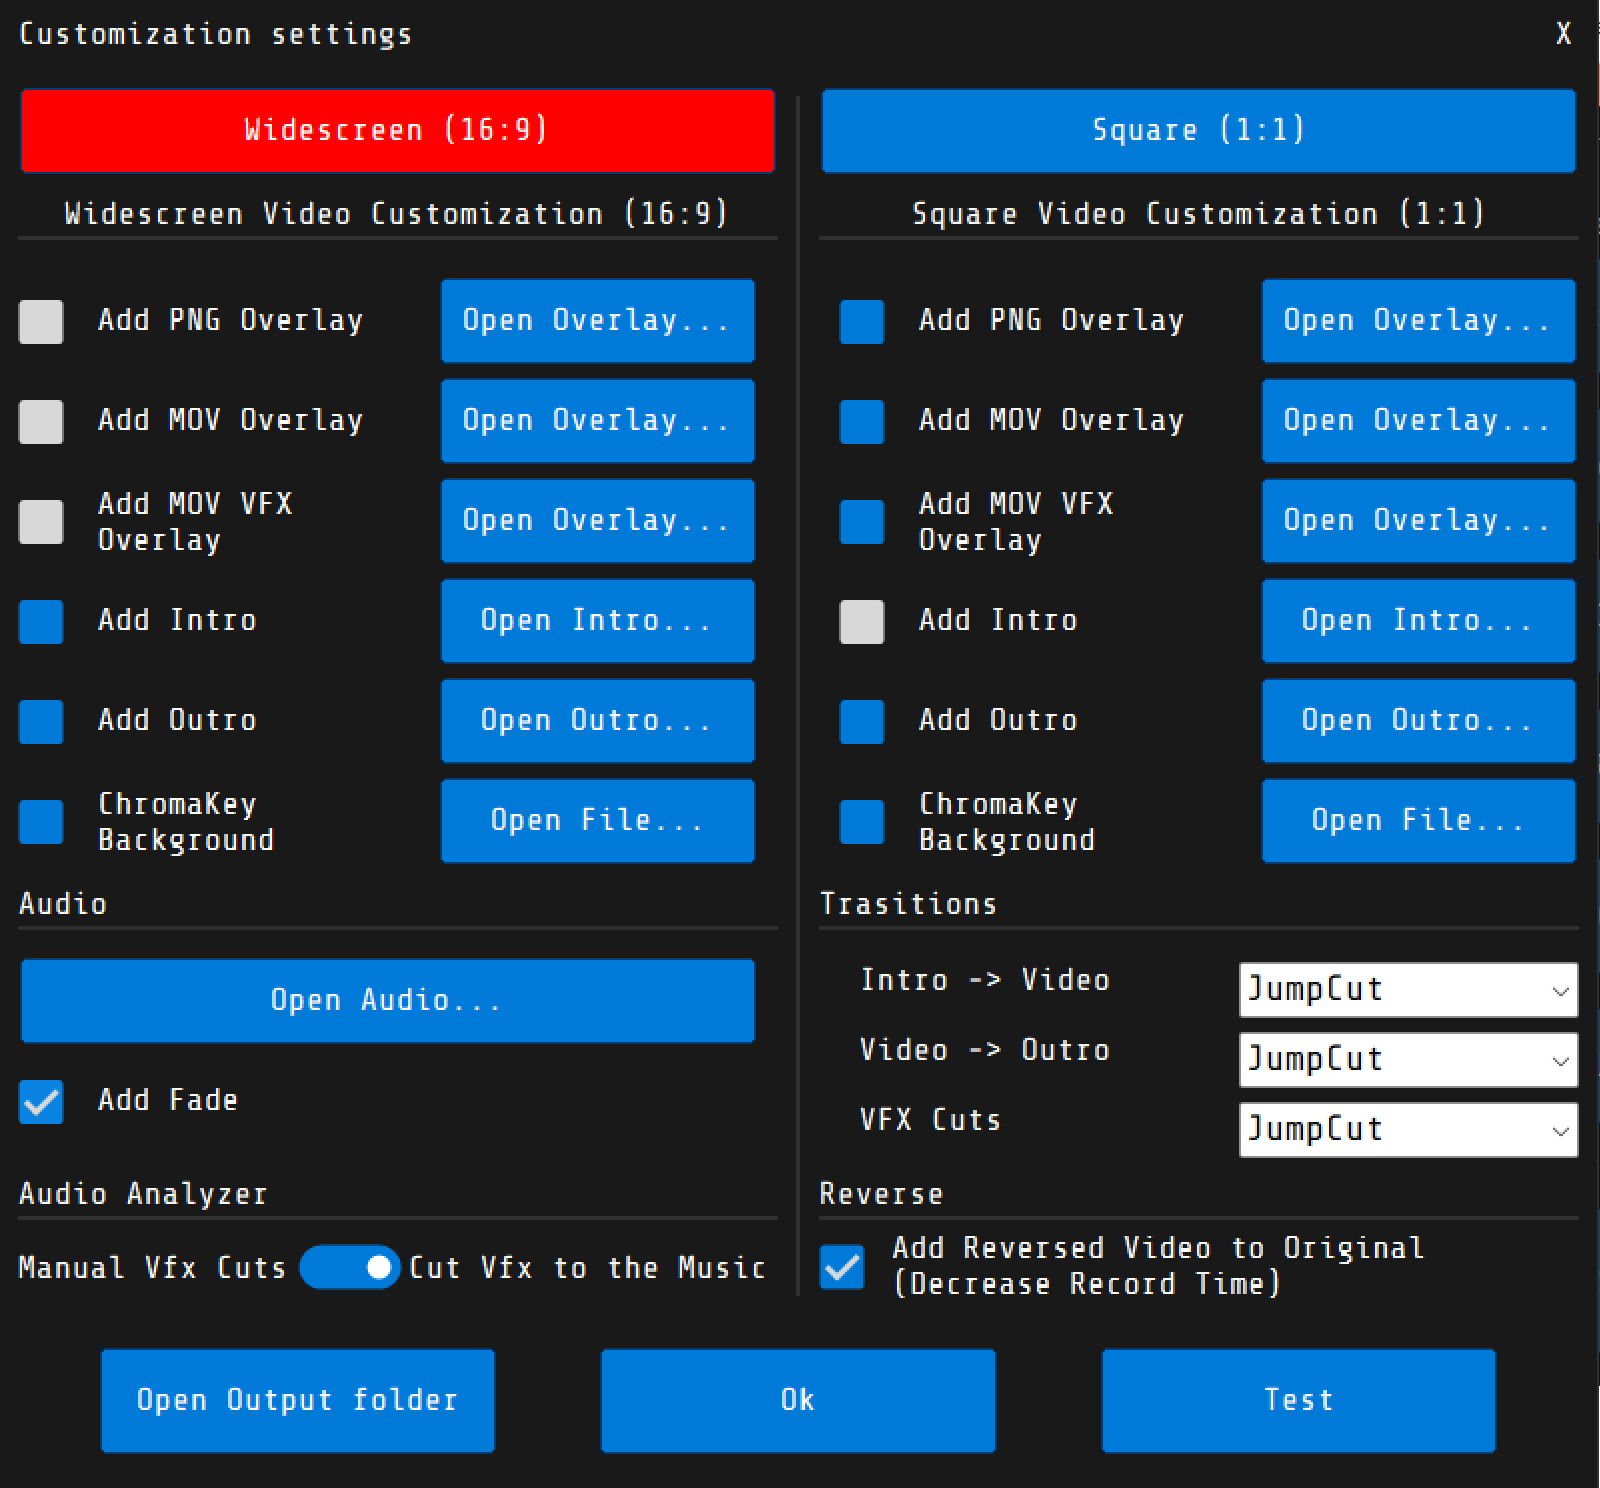Image resolution: width=1600 pixels, height=1488 pixels.
Task: Toggle widescreen Add PNG Overlay checkbox
Action: [41, 321]
